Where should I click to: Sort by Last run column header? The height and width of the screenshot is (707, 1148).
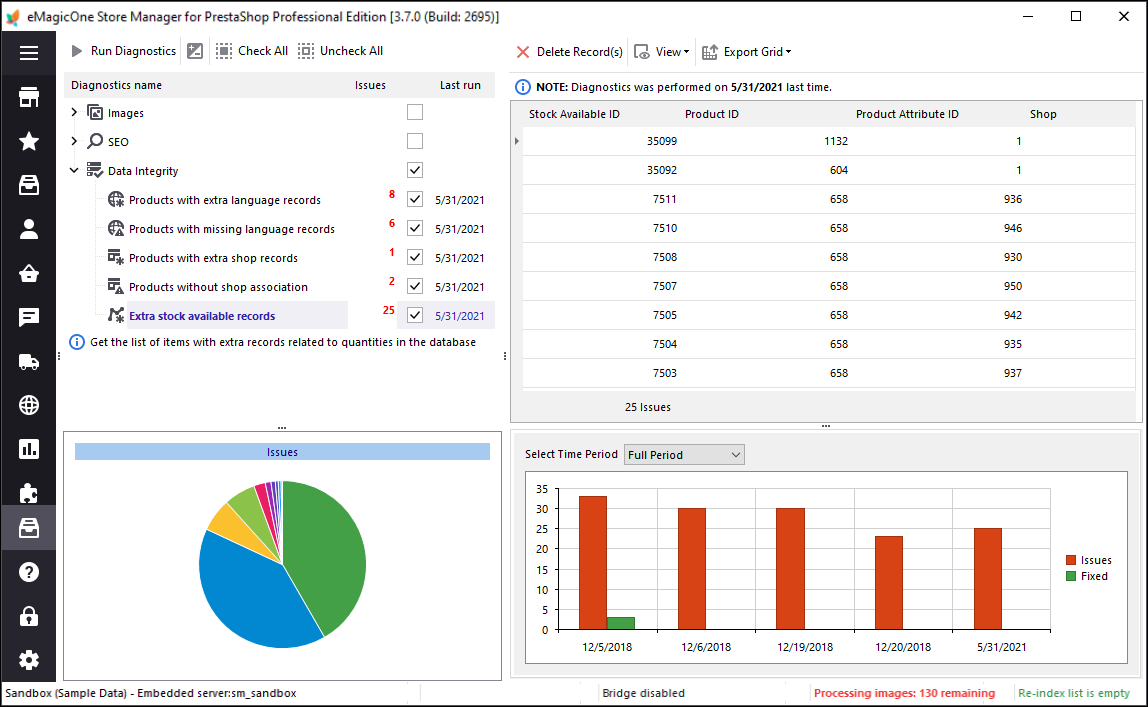pyautogui.click(x=460, y=85)
